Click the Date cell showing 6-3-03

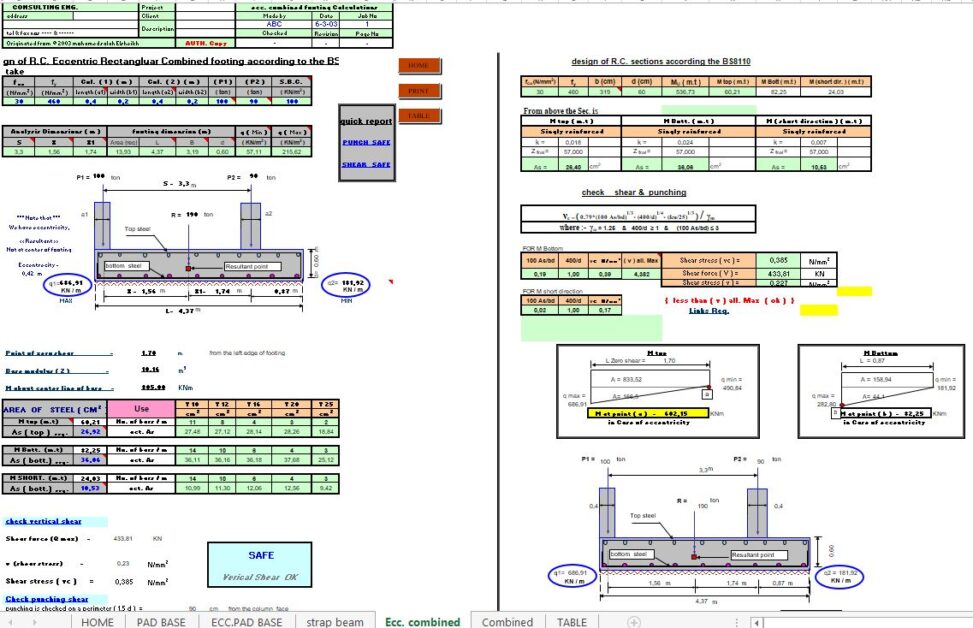[x=326, y=24]
